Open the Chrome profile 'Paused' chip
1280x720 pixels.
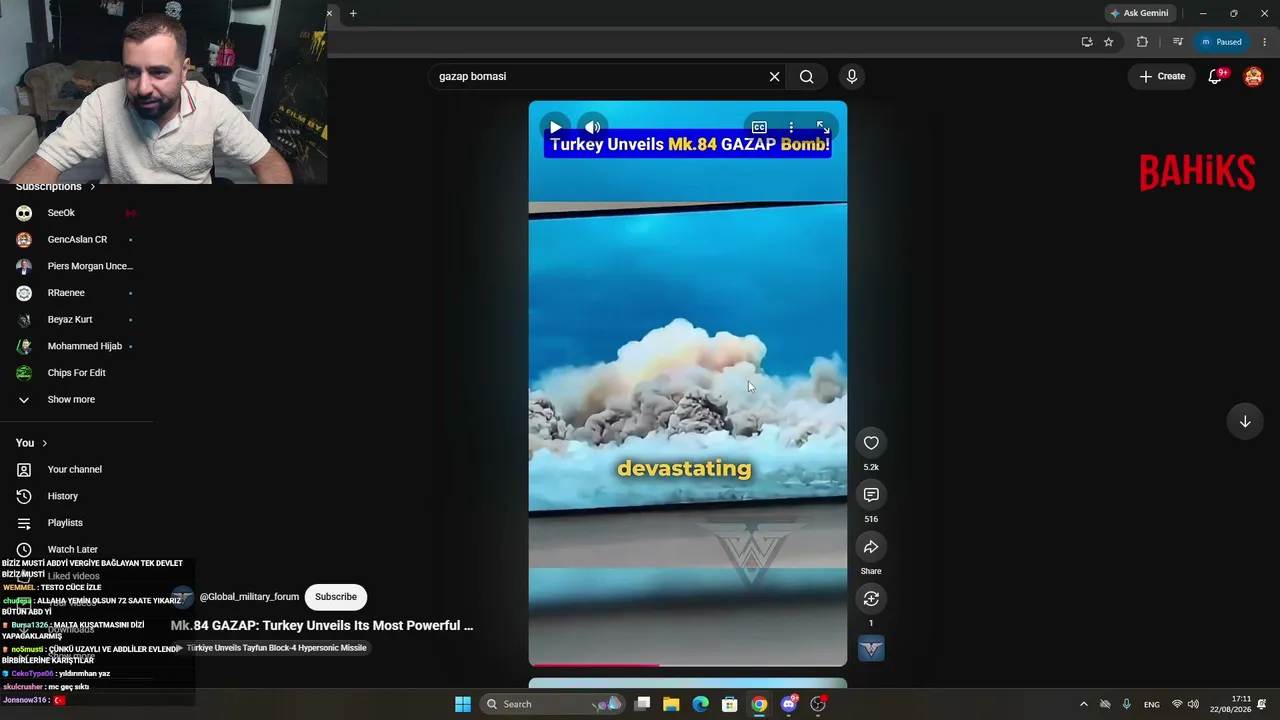click(x=1222, y=42)
